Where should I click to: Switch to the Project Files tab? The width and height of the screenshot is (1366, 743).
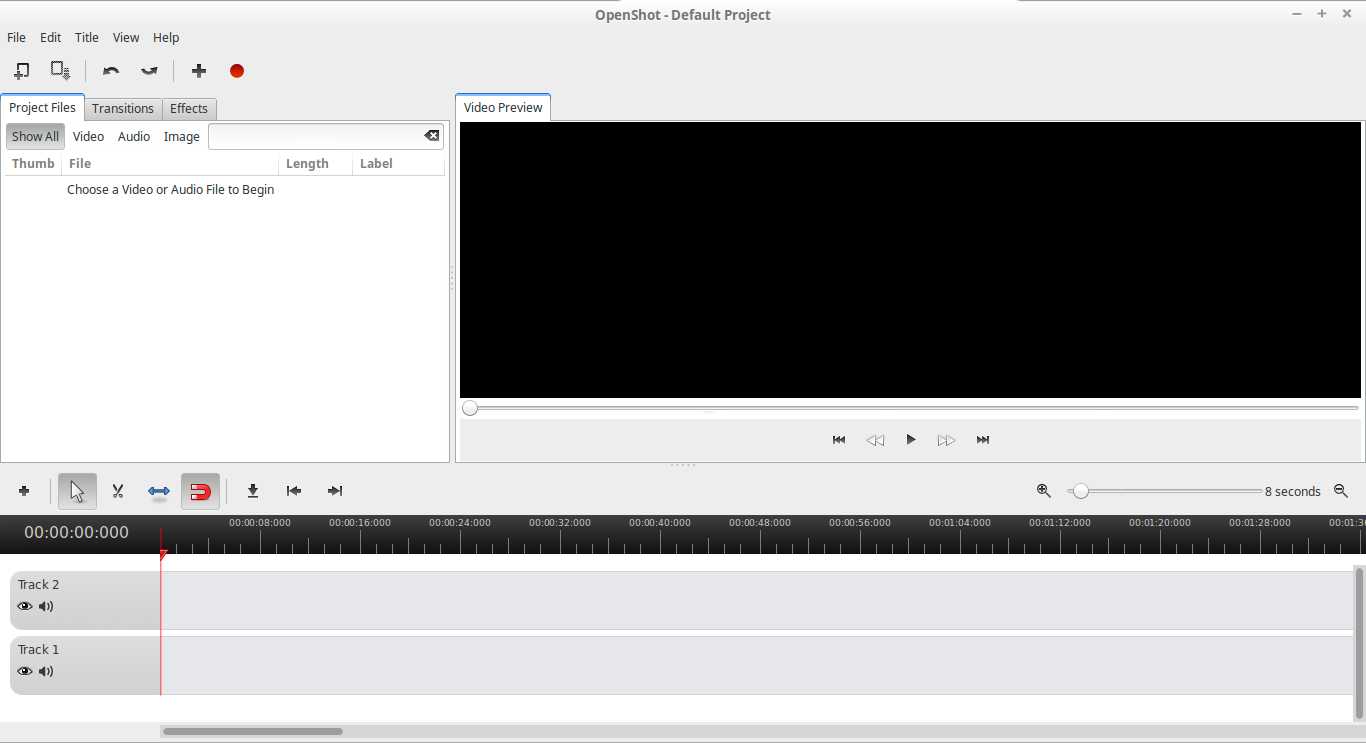42,107
